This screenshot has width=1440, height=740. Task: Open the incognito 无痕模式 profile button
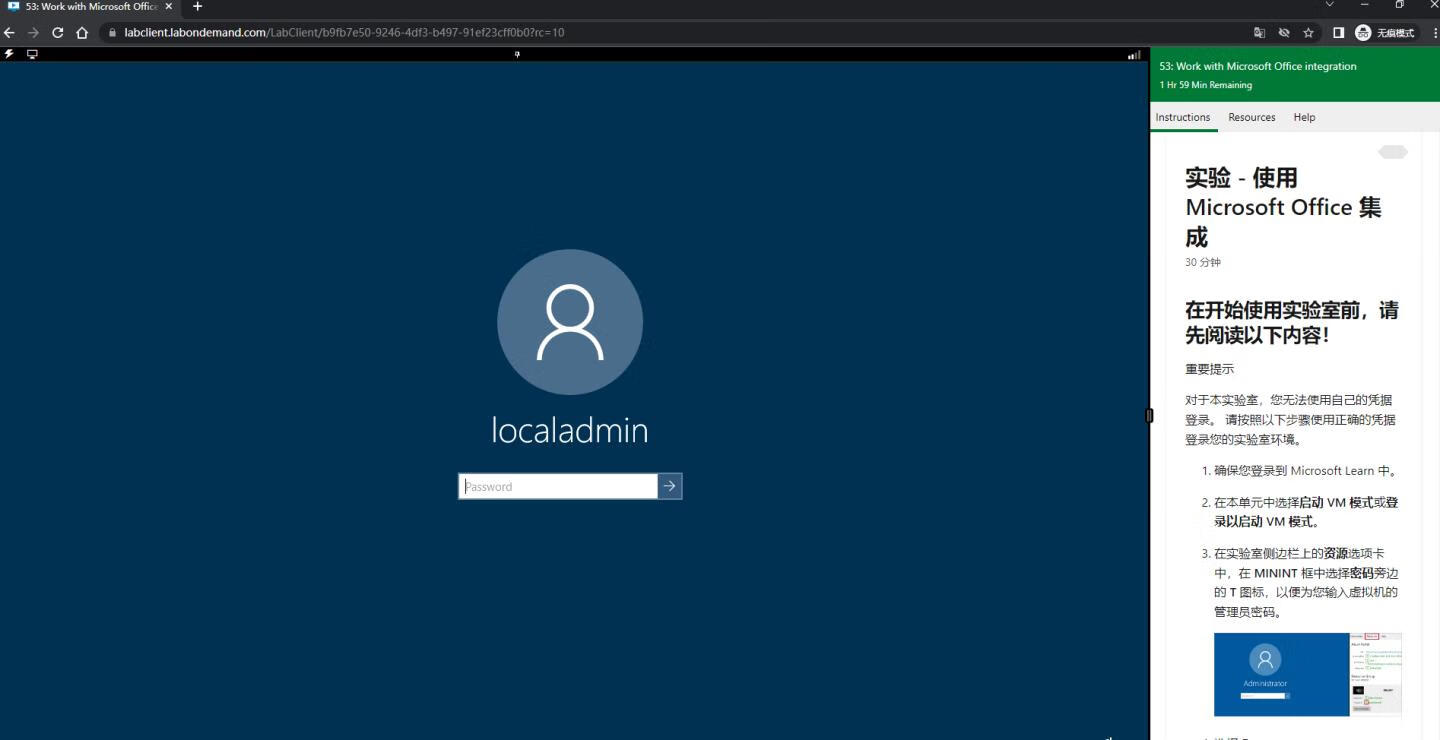[1385, 33]
